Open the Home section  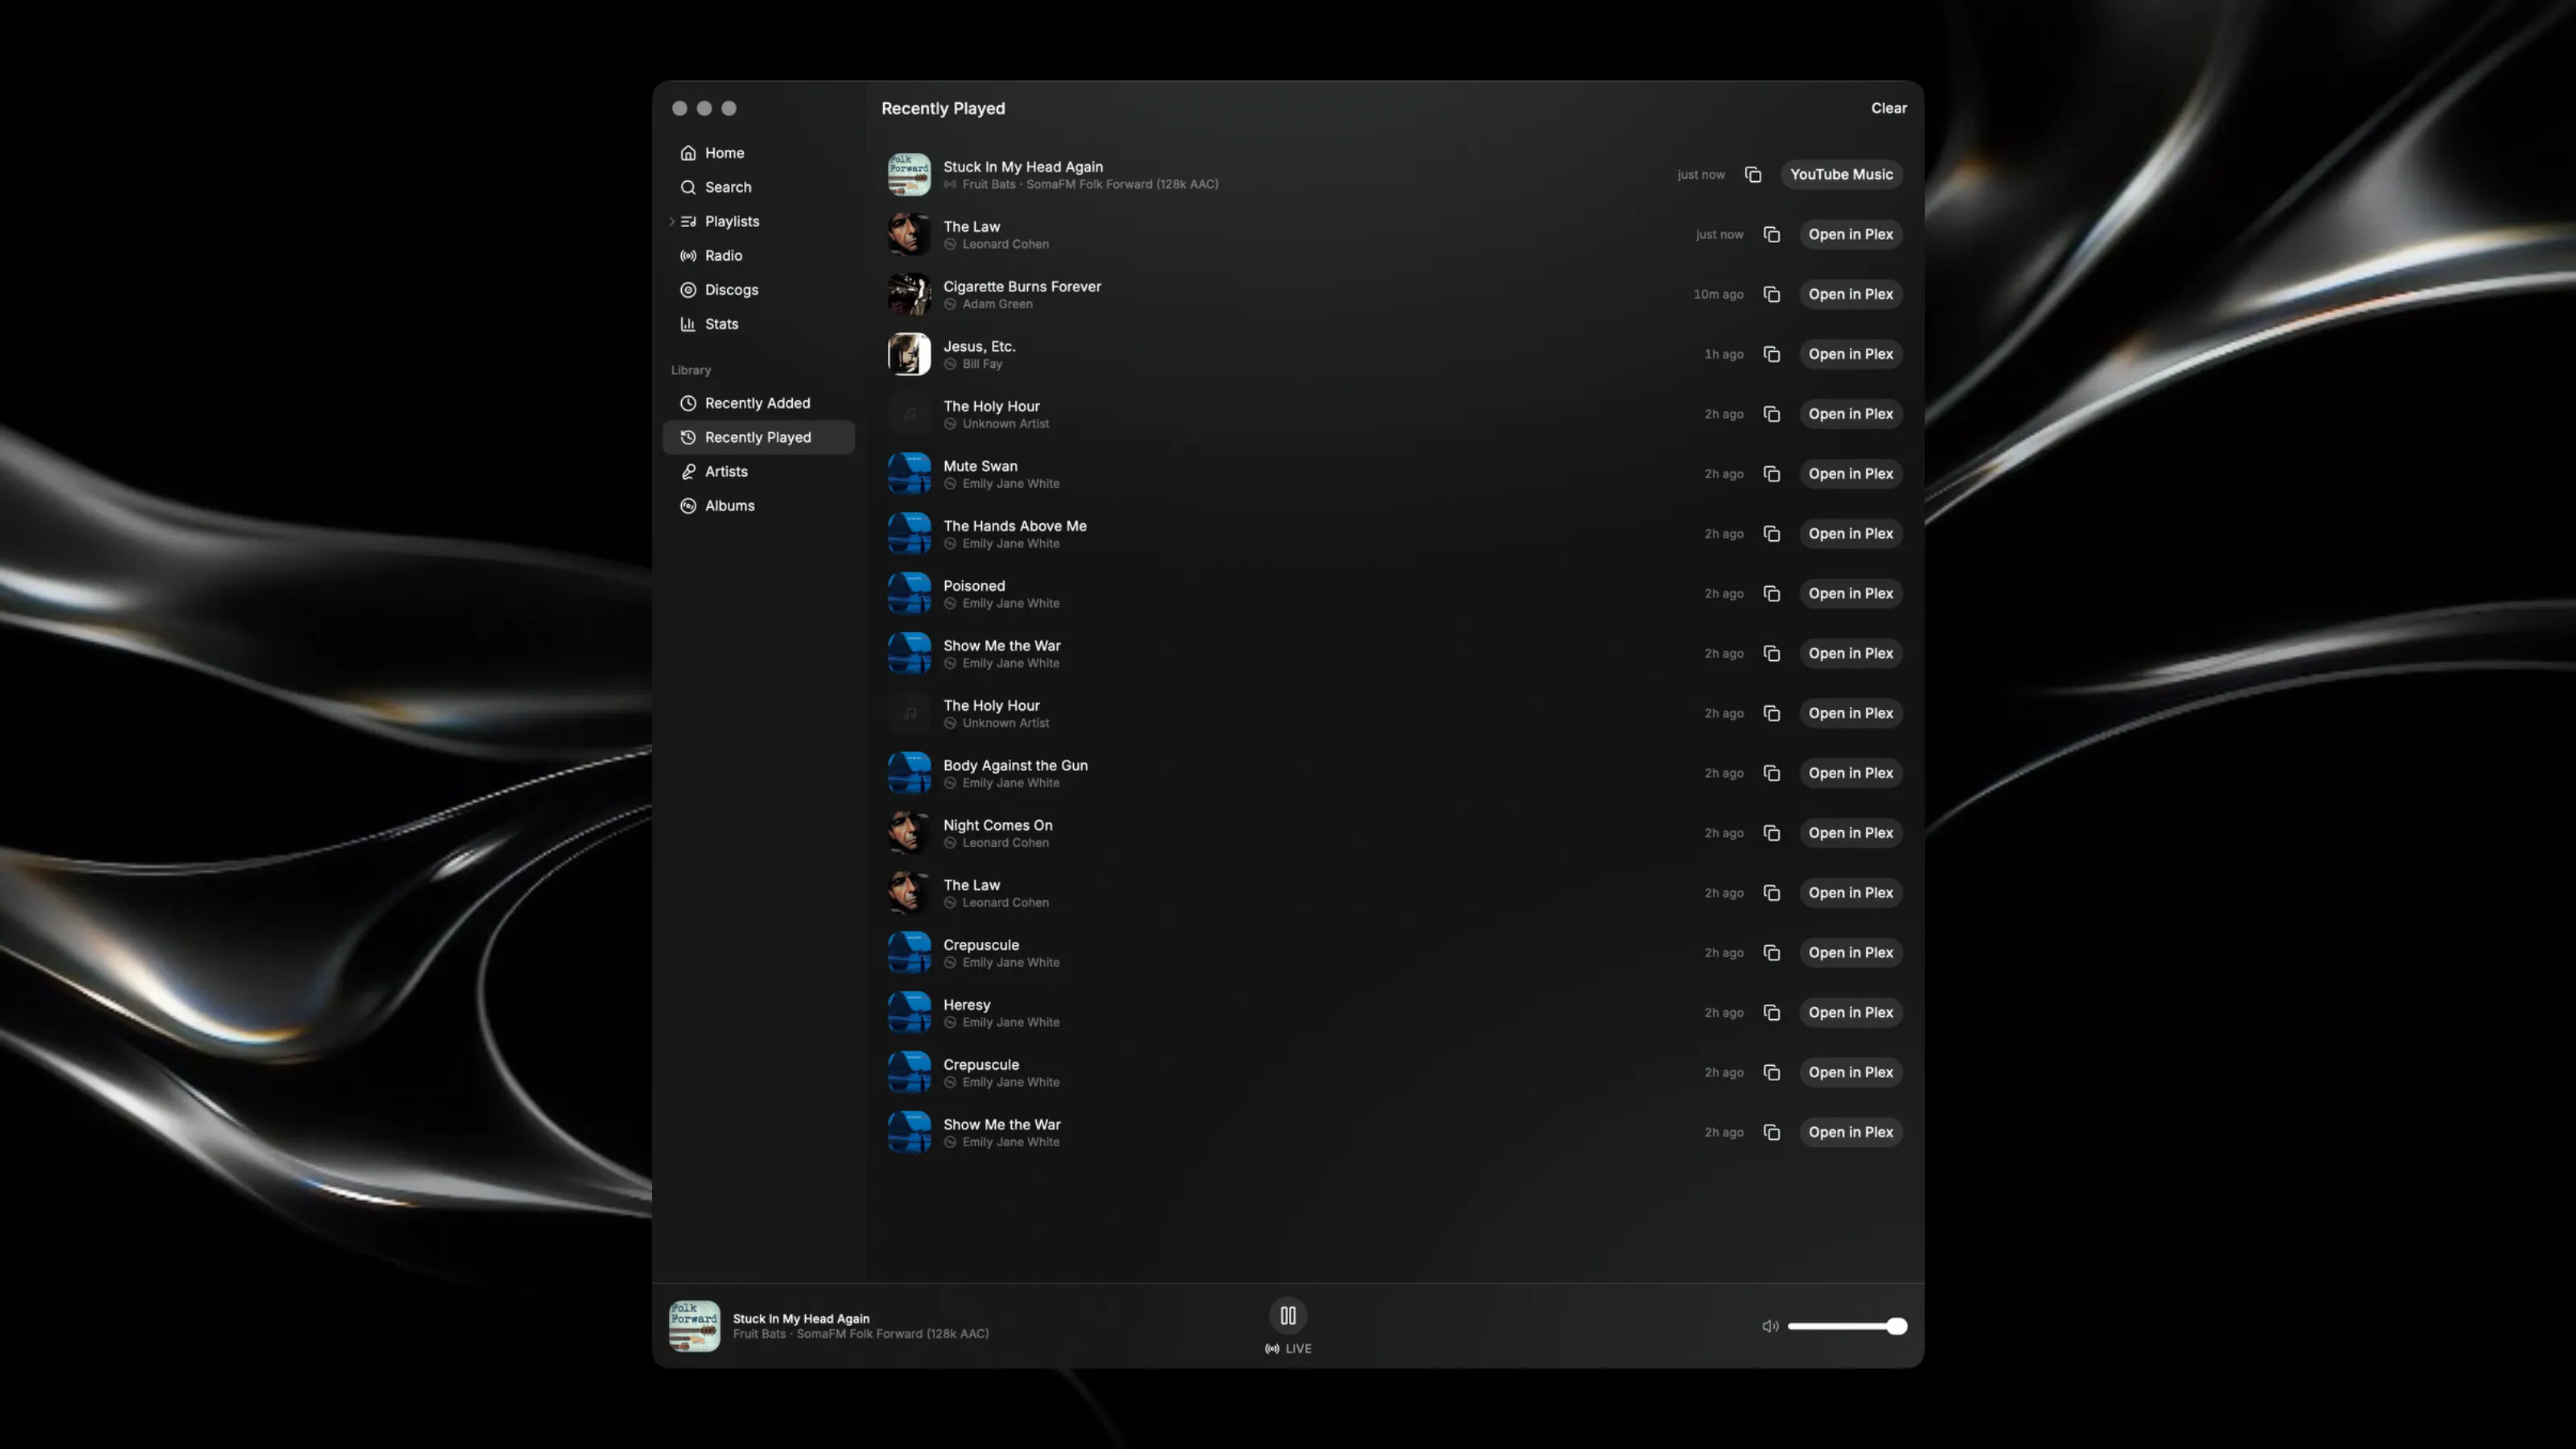[759, 153]
